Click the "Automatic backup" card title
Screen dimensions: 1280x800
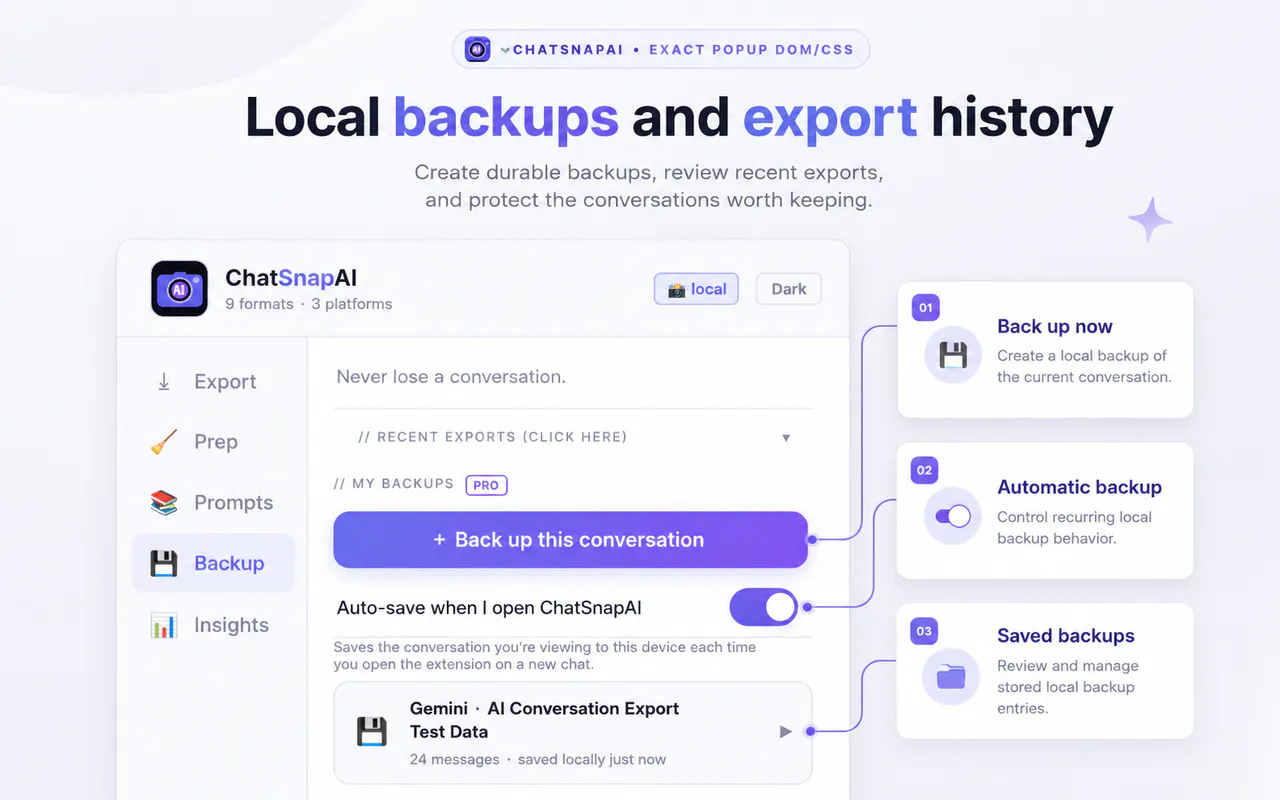click(x=1079, y=487)
